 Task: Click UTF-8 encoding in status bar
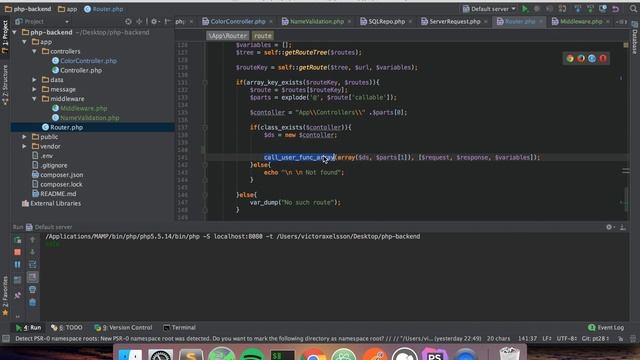(x=567, y=339)
